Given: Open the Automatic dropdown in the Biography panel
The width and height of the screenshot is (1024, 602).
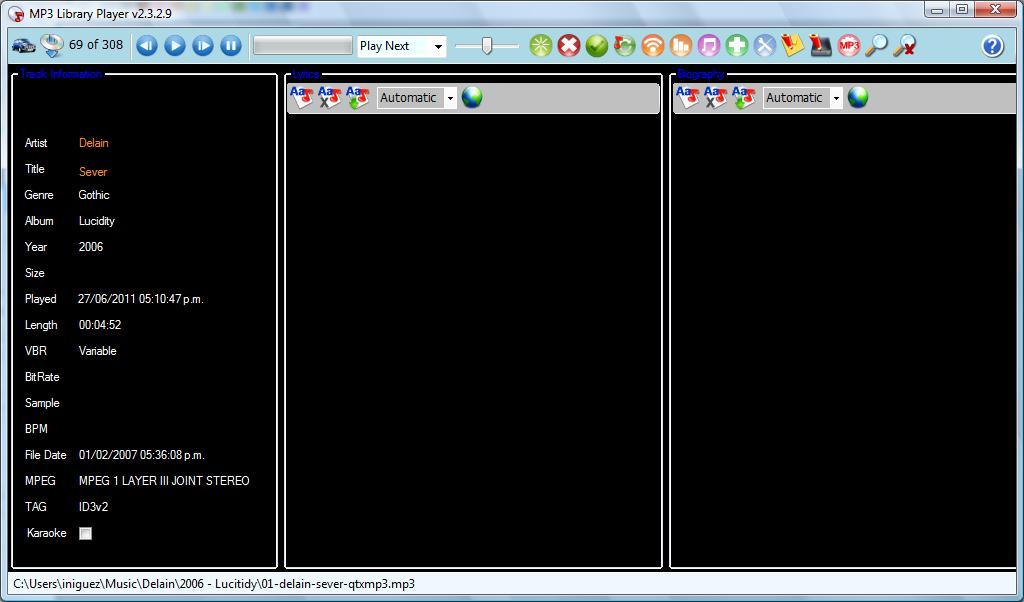Looking at the screenshot, I should [x=801, y=97].
